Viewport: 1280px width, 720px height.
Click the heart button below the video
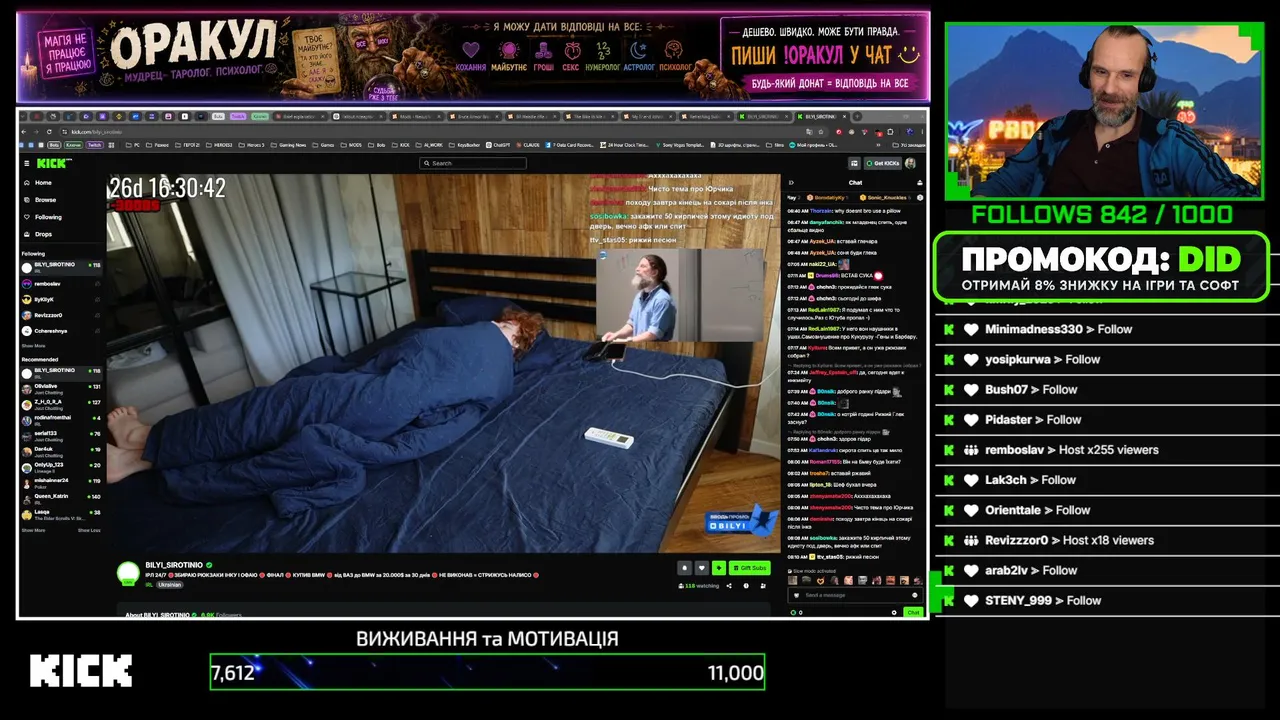pos(701,568)
